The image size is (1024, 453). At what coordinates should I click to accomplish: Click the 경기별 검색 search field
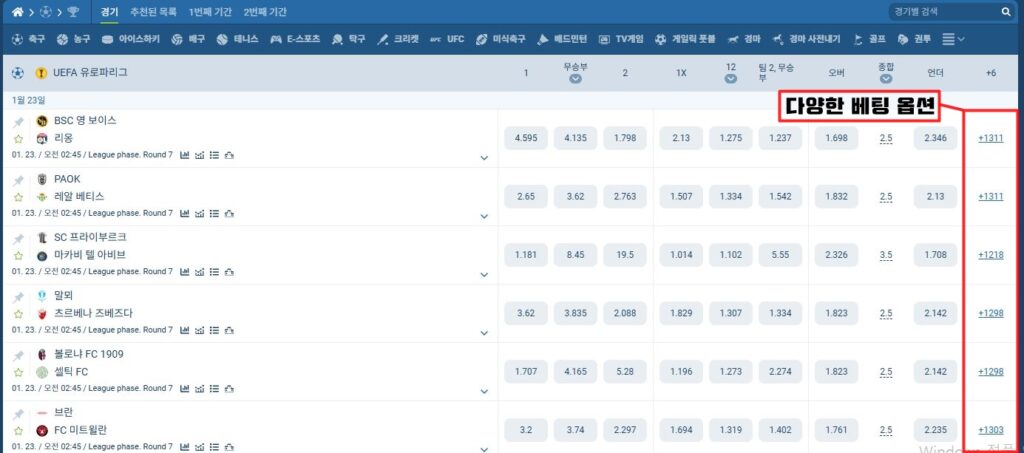click(x=940, y=12)
